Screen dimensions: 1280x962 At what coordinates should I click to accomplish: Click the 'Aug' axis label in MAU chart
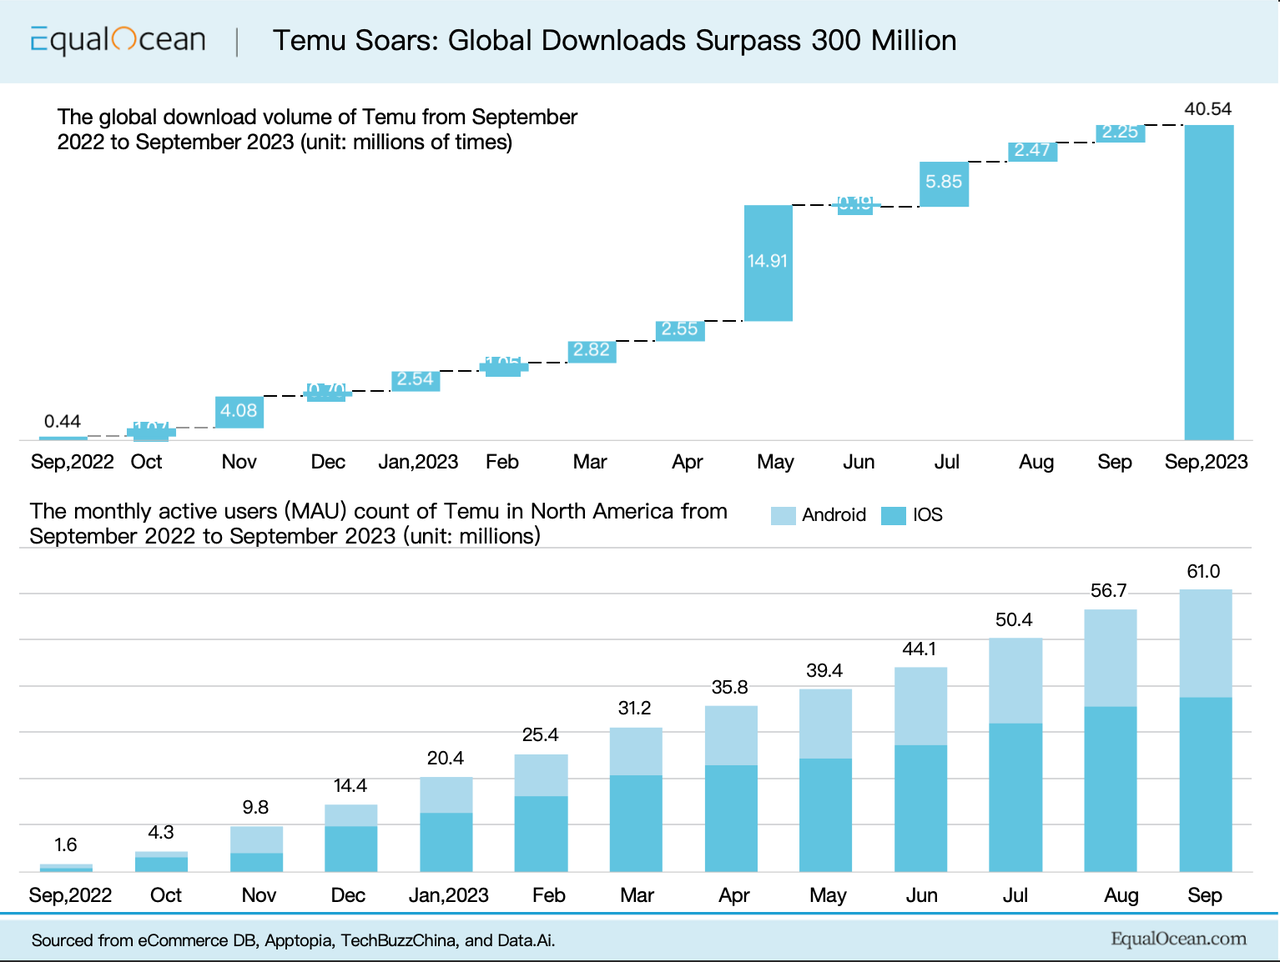tap(1121, 895)
